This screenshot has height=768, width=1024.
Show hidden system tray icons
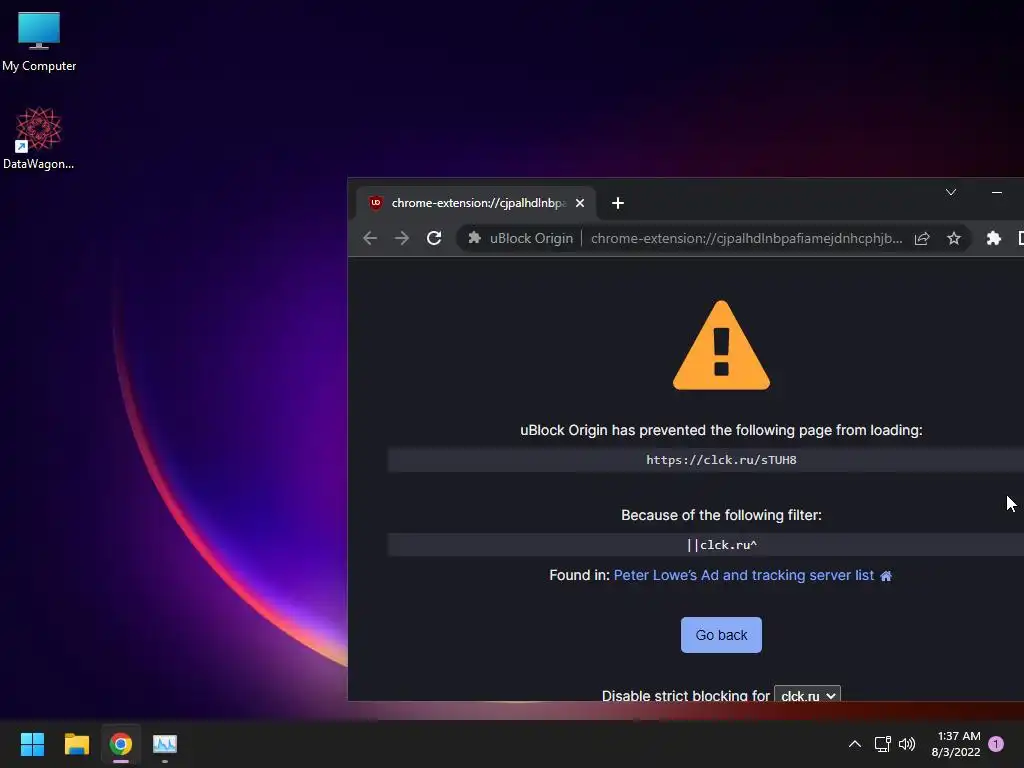pos(854,744)
